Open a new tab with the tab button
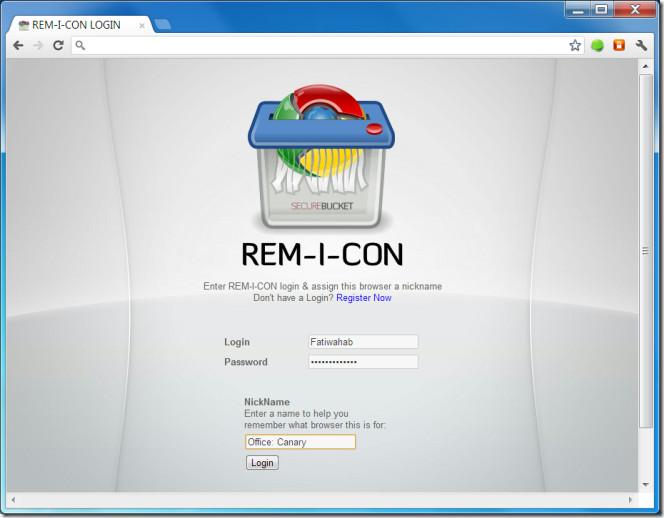This screenshot has width=664, height=518. [163, 25]
